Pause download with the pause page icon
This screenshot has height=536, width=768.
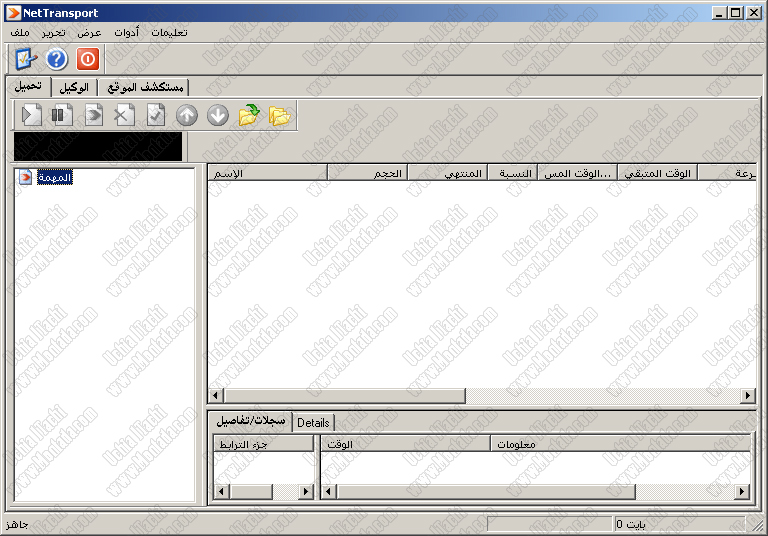62,115
